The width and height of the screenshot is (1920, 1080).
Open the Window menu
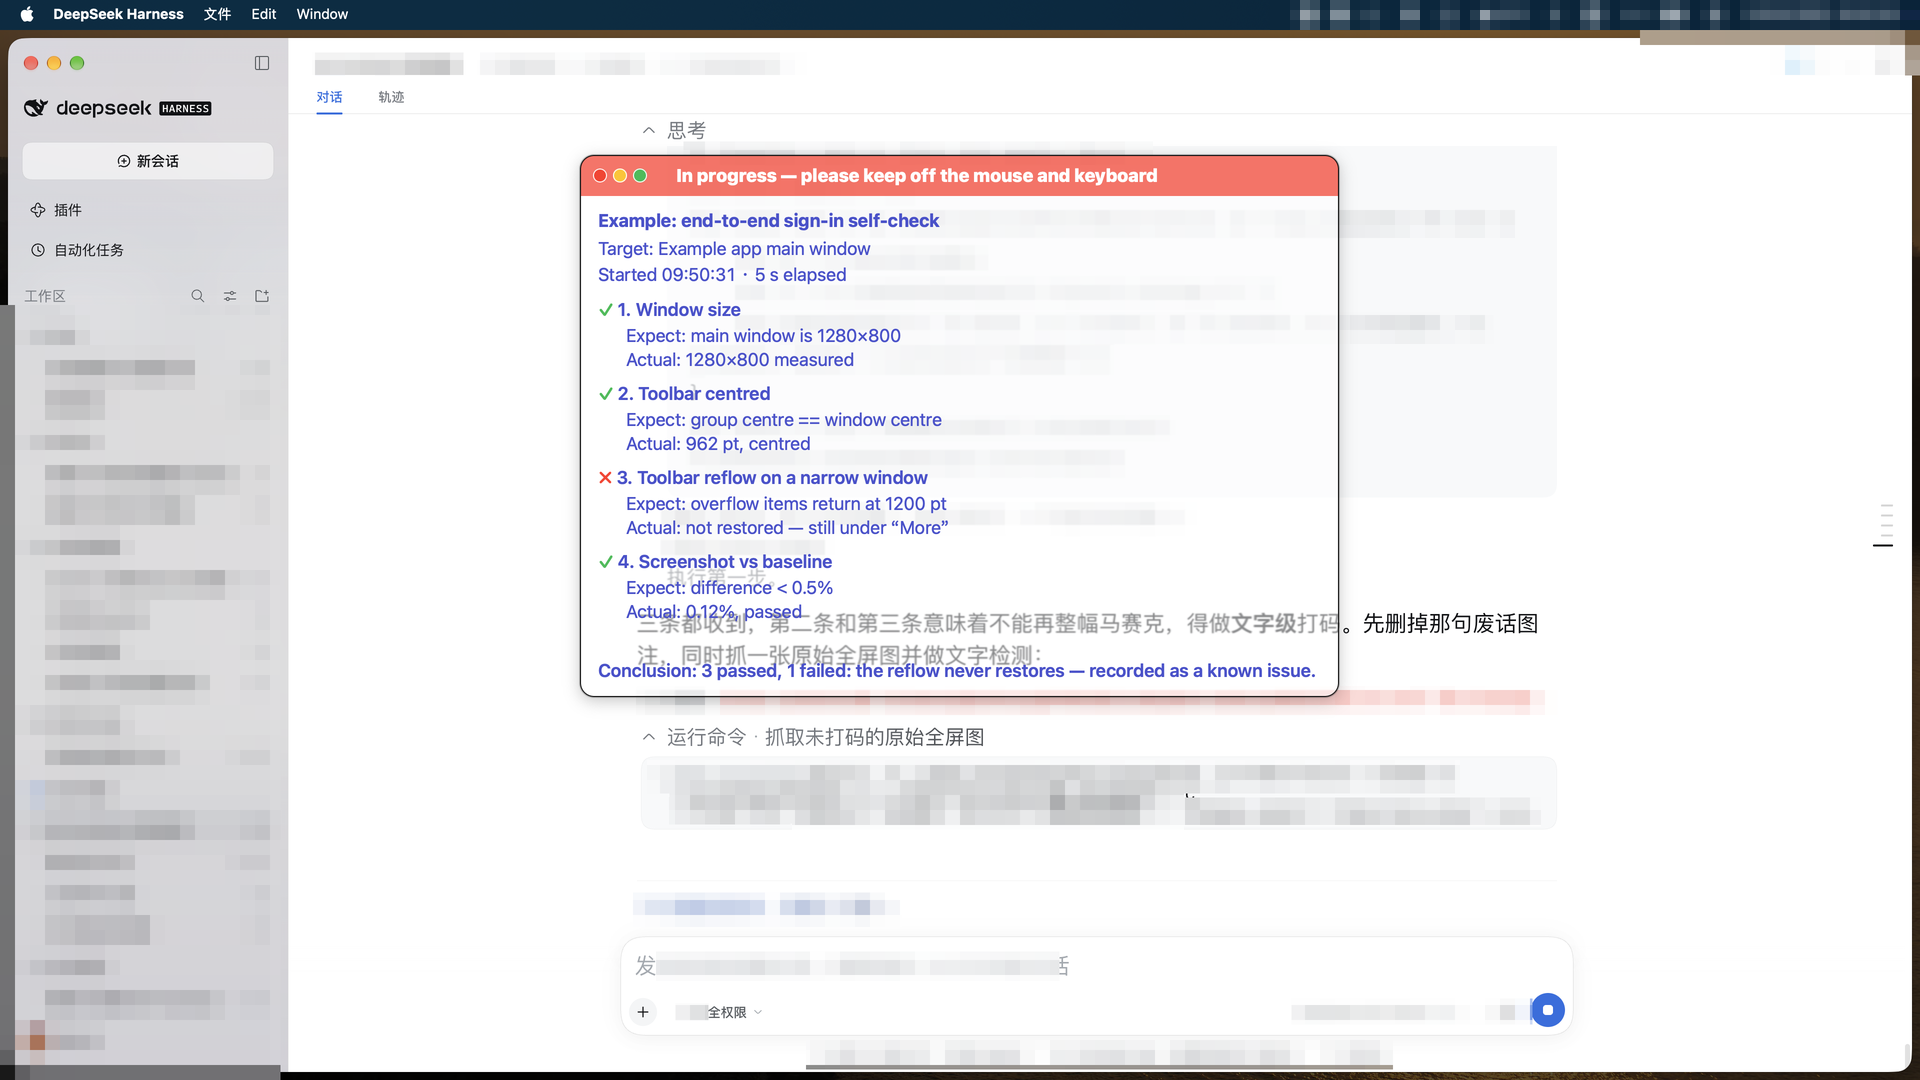[x=322, y=14]
